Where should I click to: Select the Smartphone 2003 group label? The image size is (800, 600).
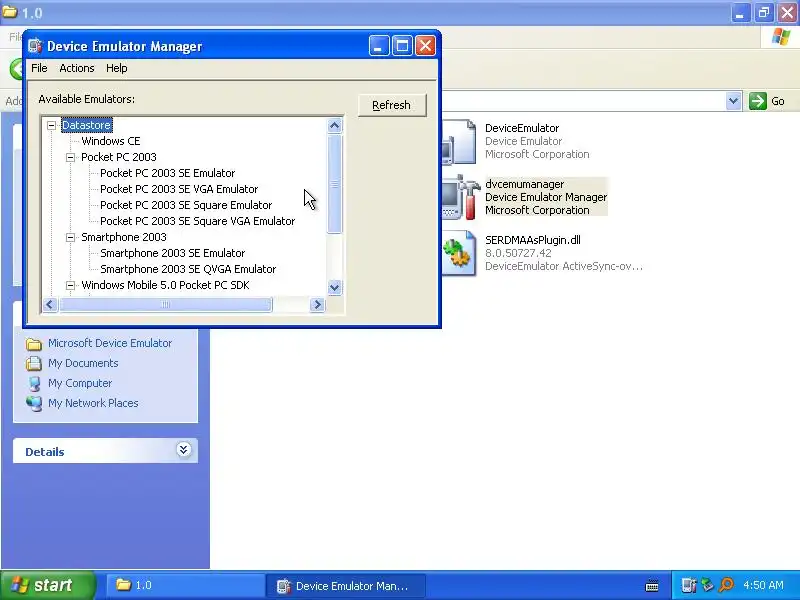point(124,237)
